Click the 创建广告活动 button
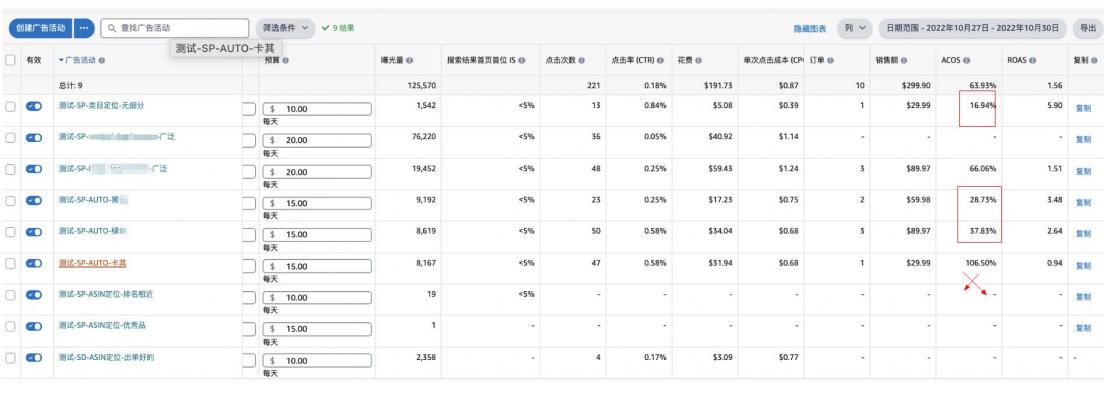 [x=37, y=28]
